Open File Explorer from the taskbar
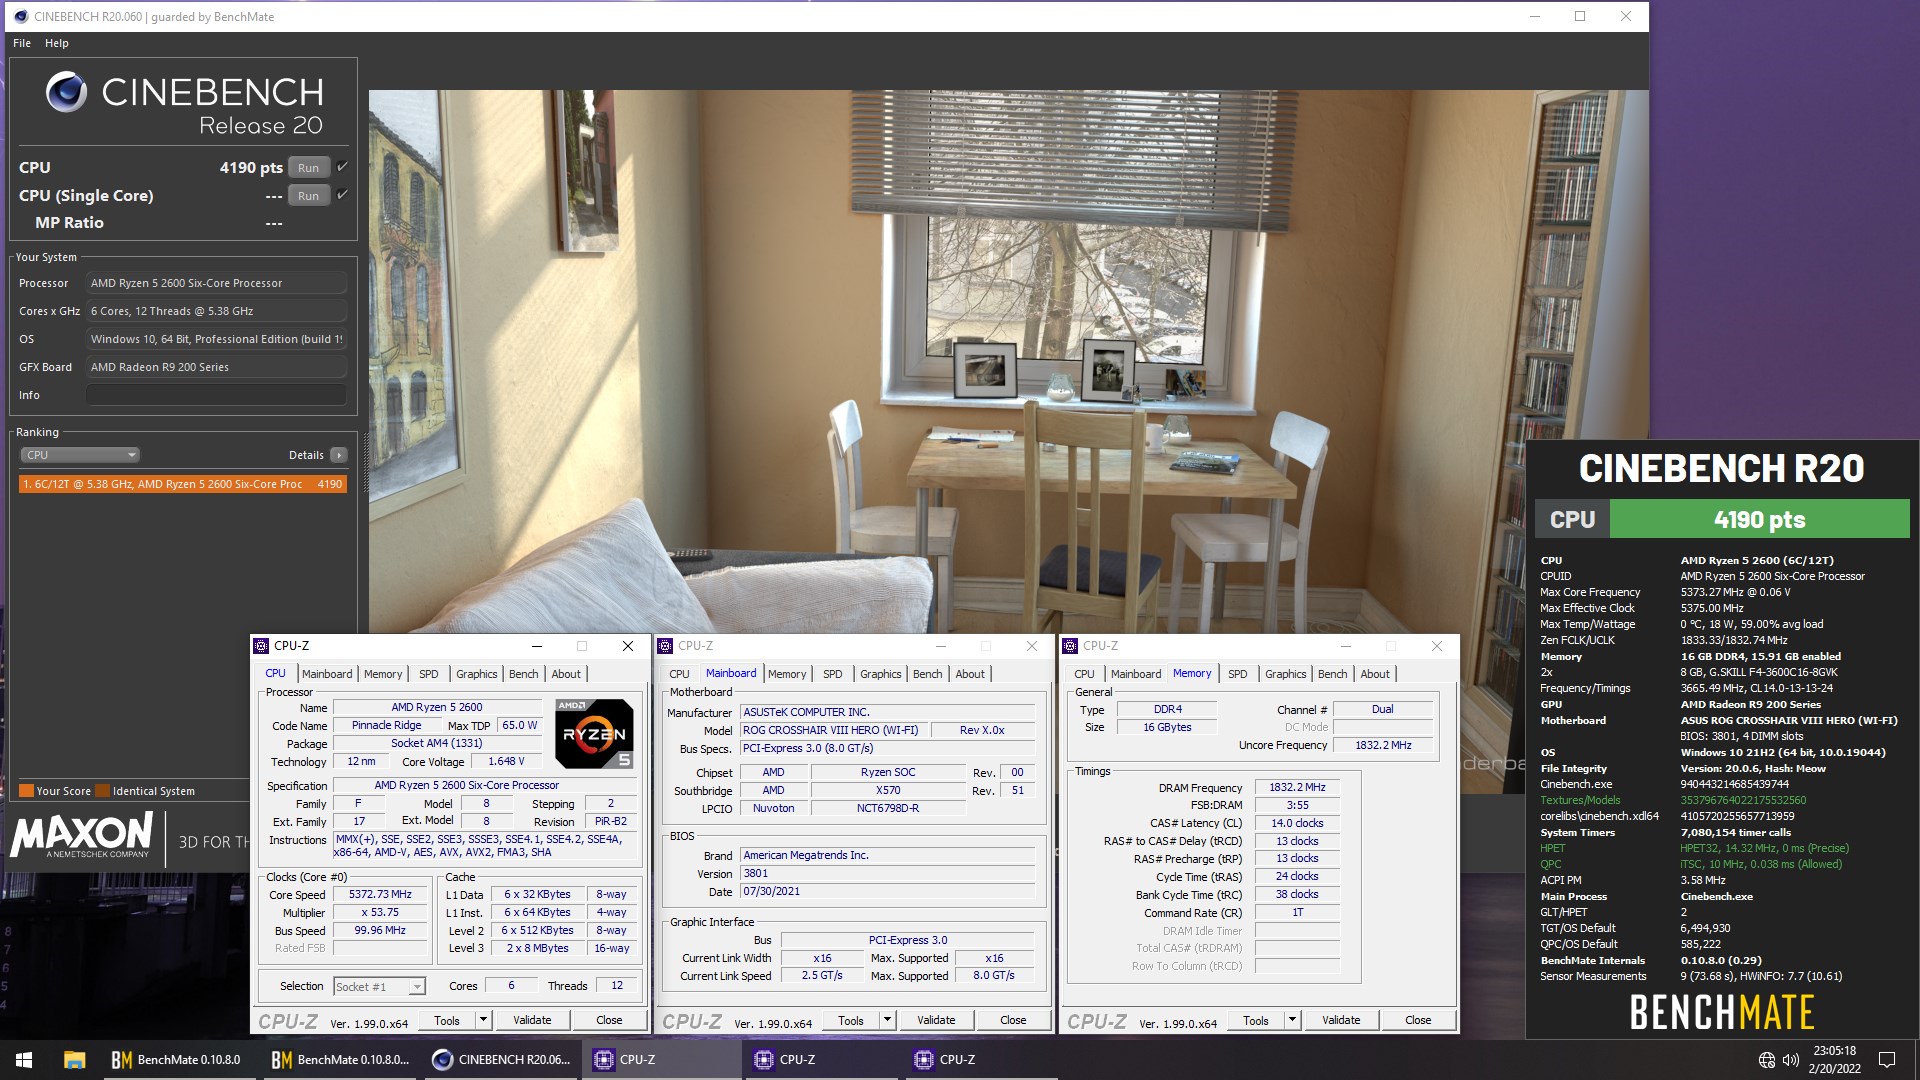This screenshot has width=1920, height=1080. (x=74, y=1060)
